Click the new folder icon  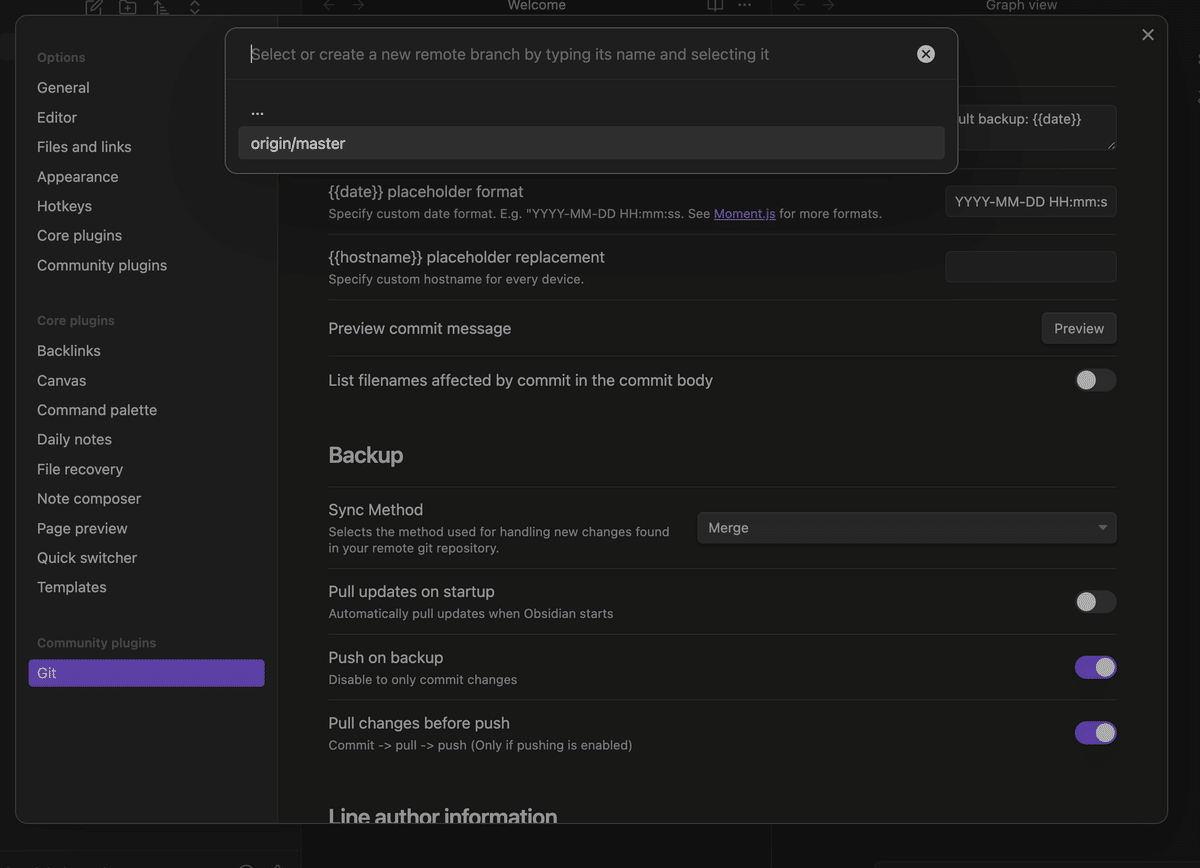(x=128, y=7)
